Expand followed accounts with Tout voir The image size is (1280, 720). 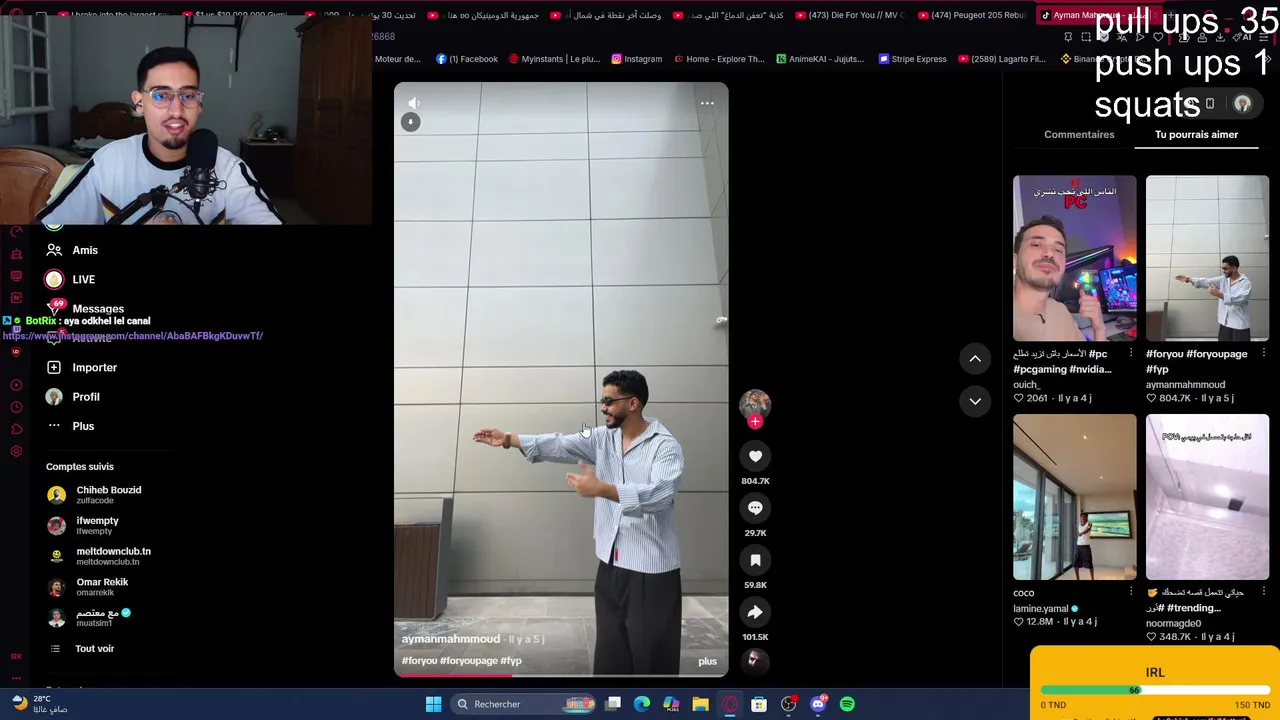(x=94, y=648)
